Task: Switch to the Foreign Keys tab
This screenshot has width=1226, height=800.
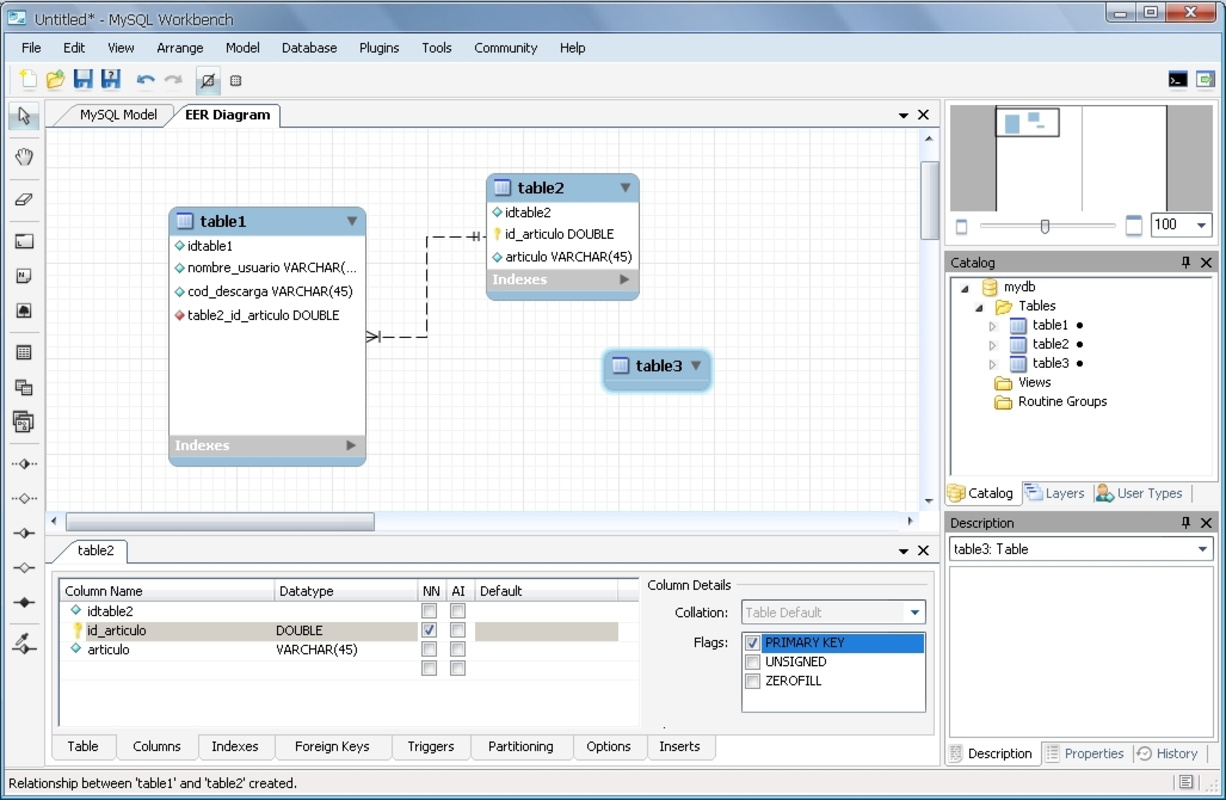Action: coord(332,746)
